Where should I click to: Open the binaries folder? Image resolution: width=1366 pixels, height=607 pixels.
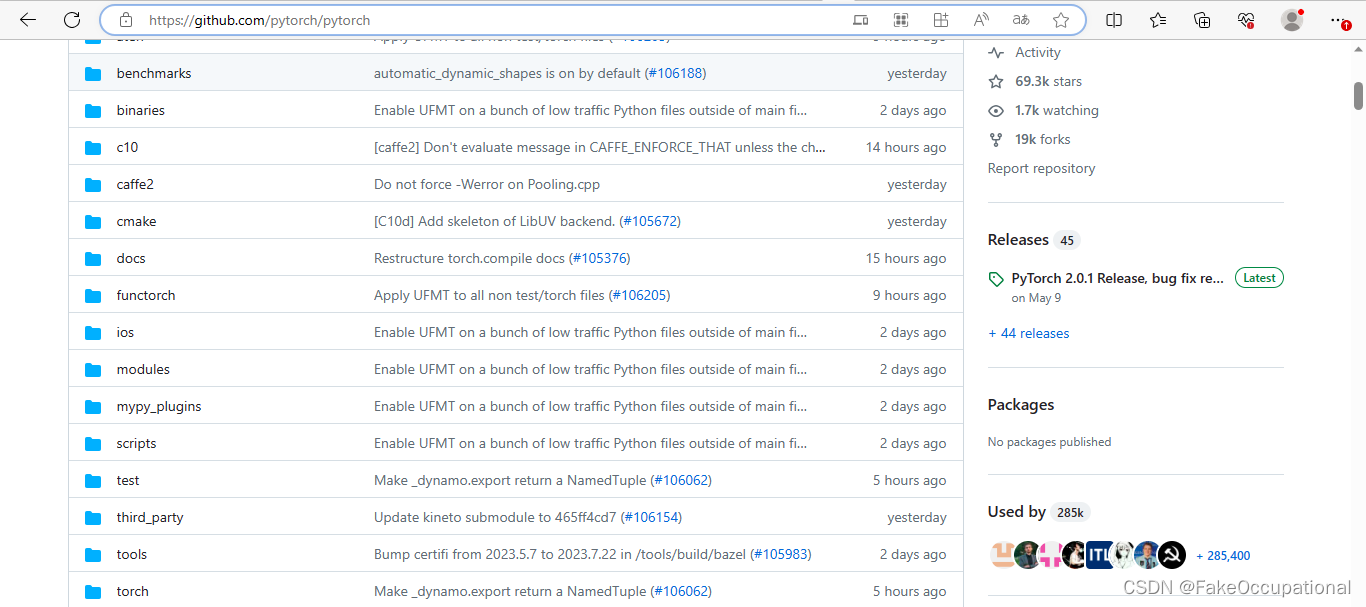(140, 110)
